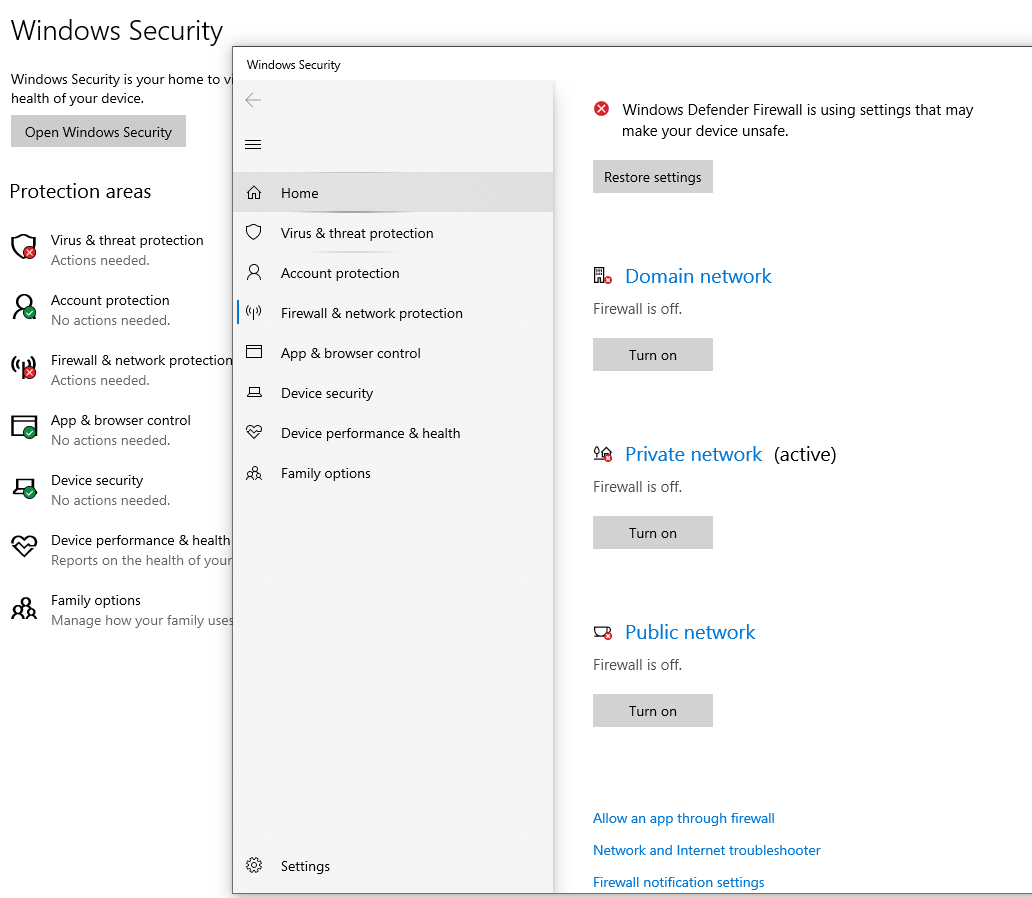Open Settings gear icon at sidebar bottom
The height and width of the screenshot is (898, 1032).
click(x=254, y=866)
